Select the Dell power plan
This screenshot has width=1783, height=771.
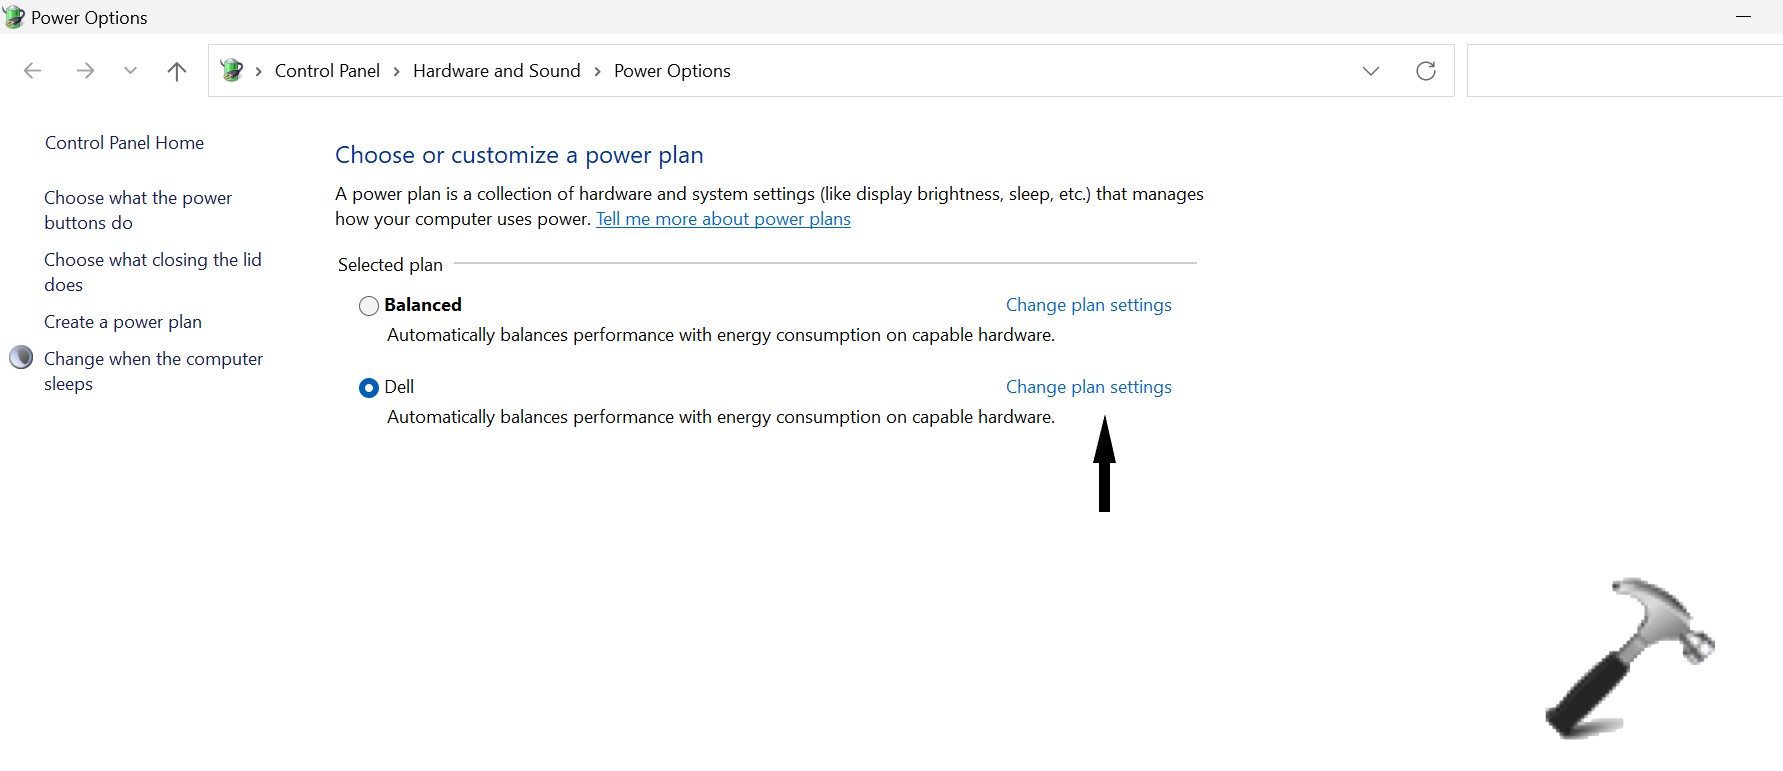[369, 388]
